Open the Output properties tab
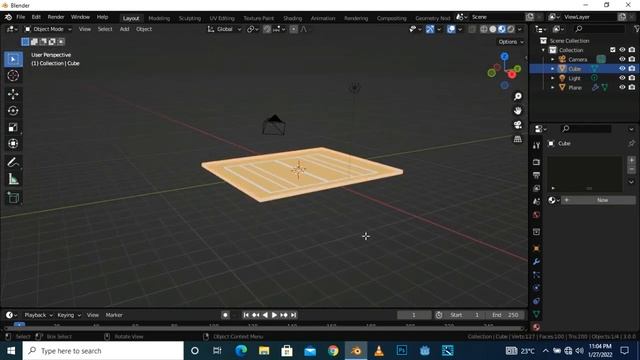Image resolution: width=640 pixels, height=360 pixels. 536,175
